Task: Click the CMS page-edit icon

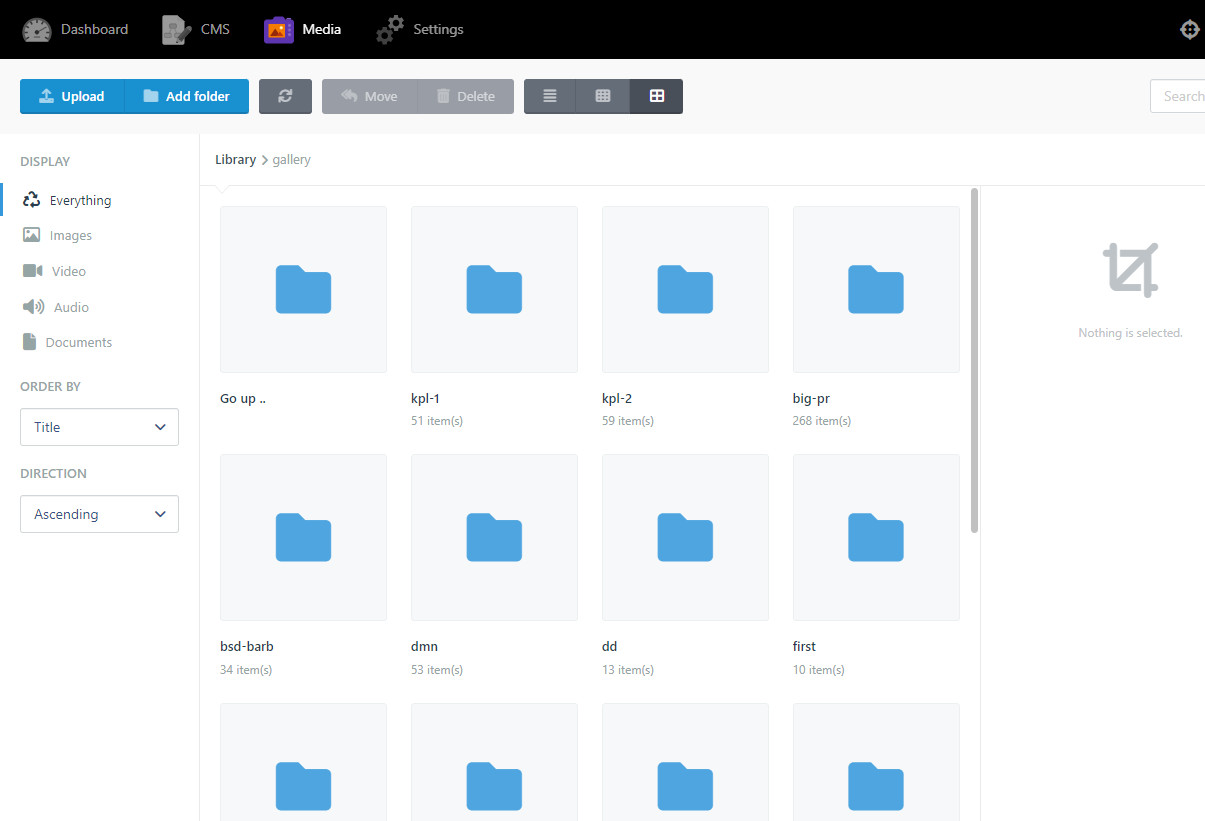Action: point(177,30)
